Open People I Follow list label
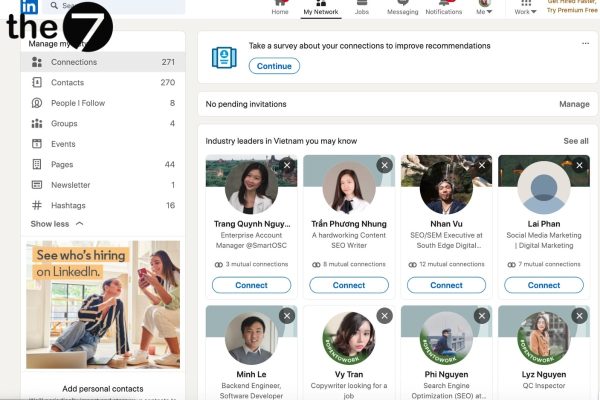 click(x=78, y=103)
